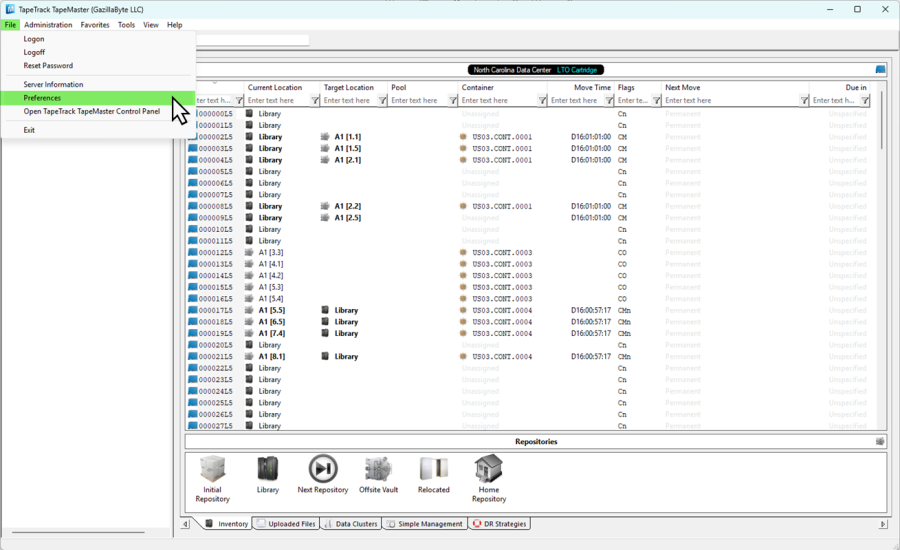Click slot icon in row 000014L5 location
This screenshot has width=900, height=550.
pyautogui.click(x=249, y=276)
